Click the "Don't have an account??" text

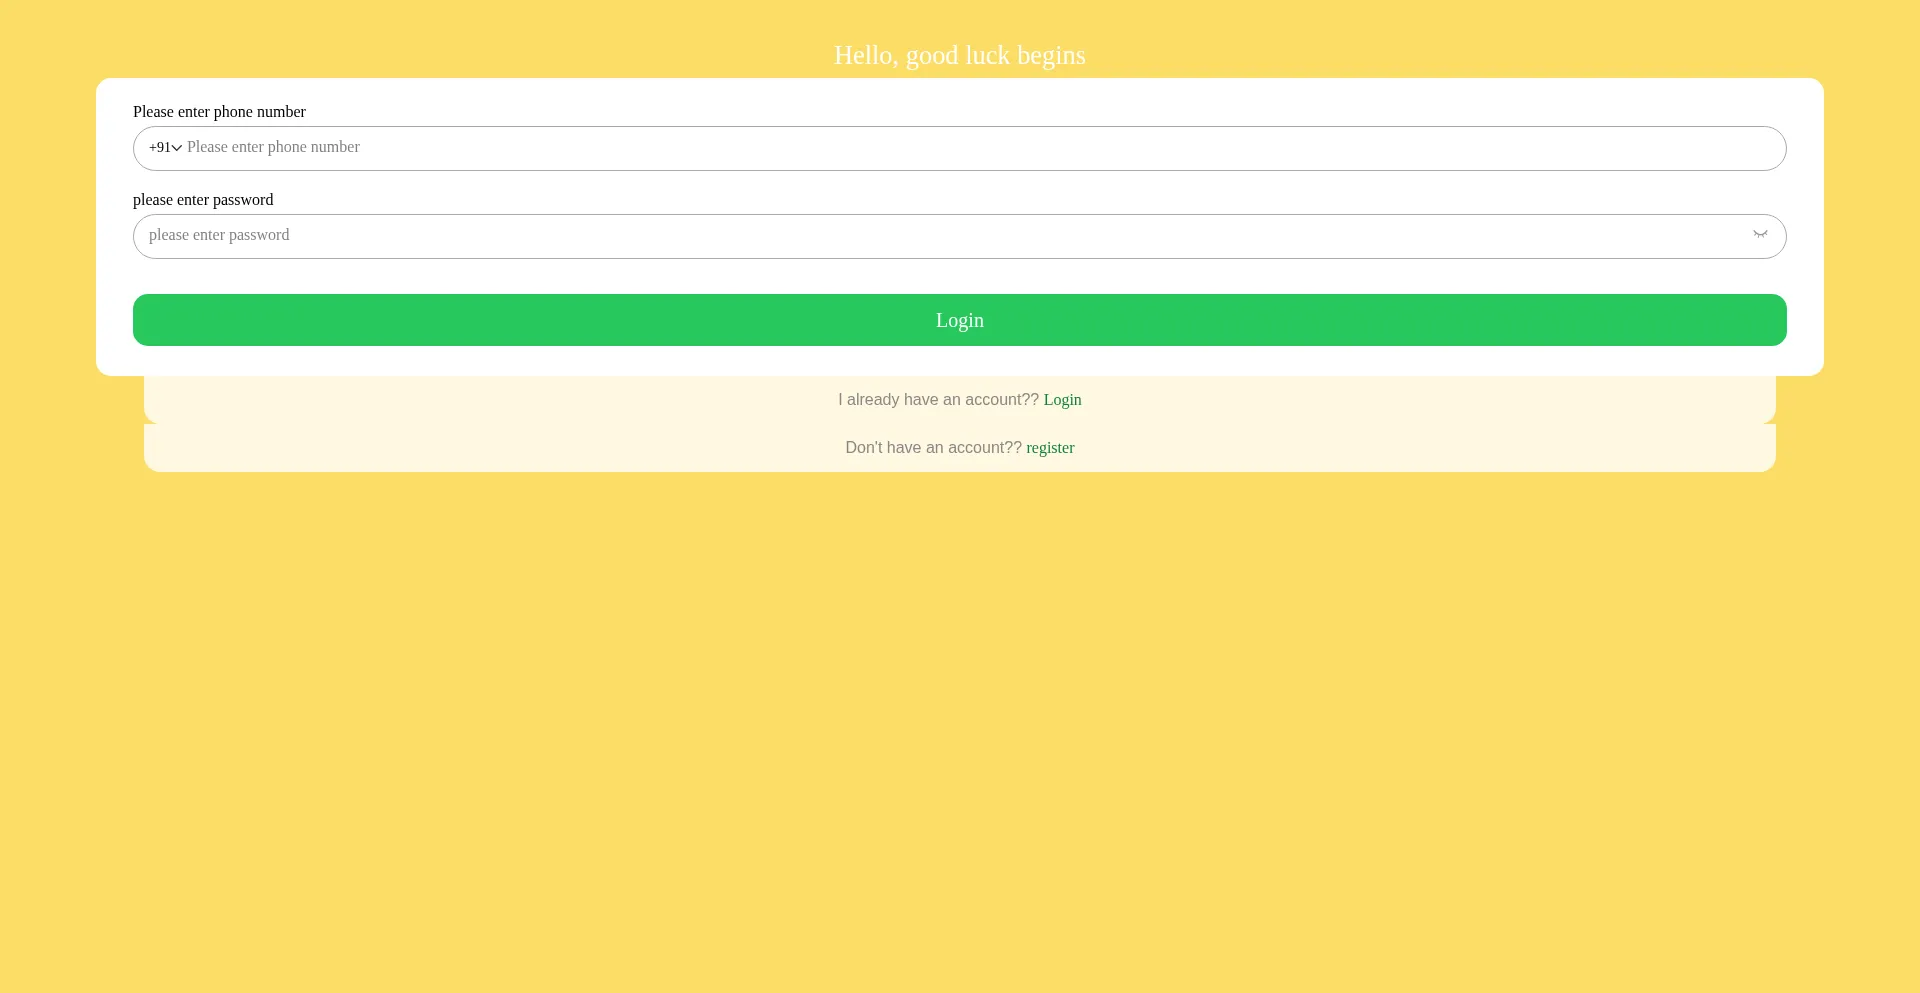(x=933, y=448)
